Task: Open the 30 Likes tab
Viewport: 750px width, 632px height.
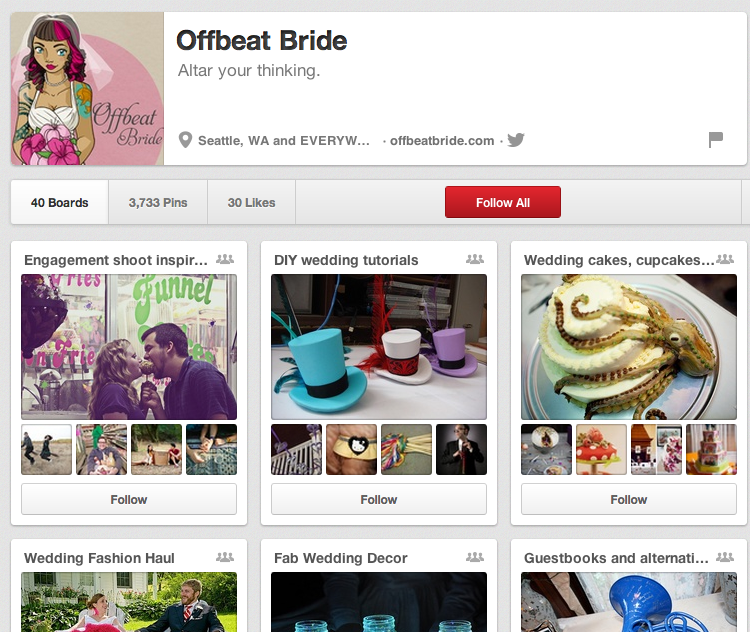Action: click(x=252, y=202)
